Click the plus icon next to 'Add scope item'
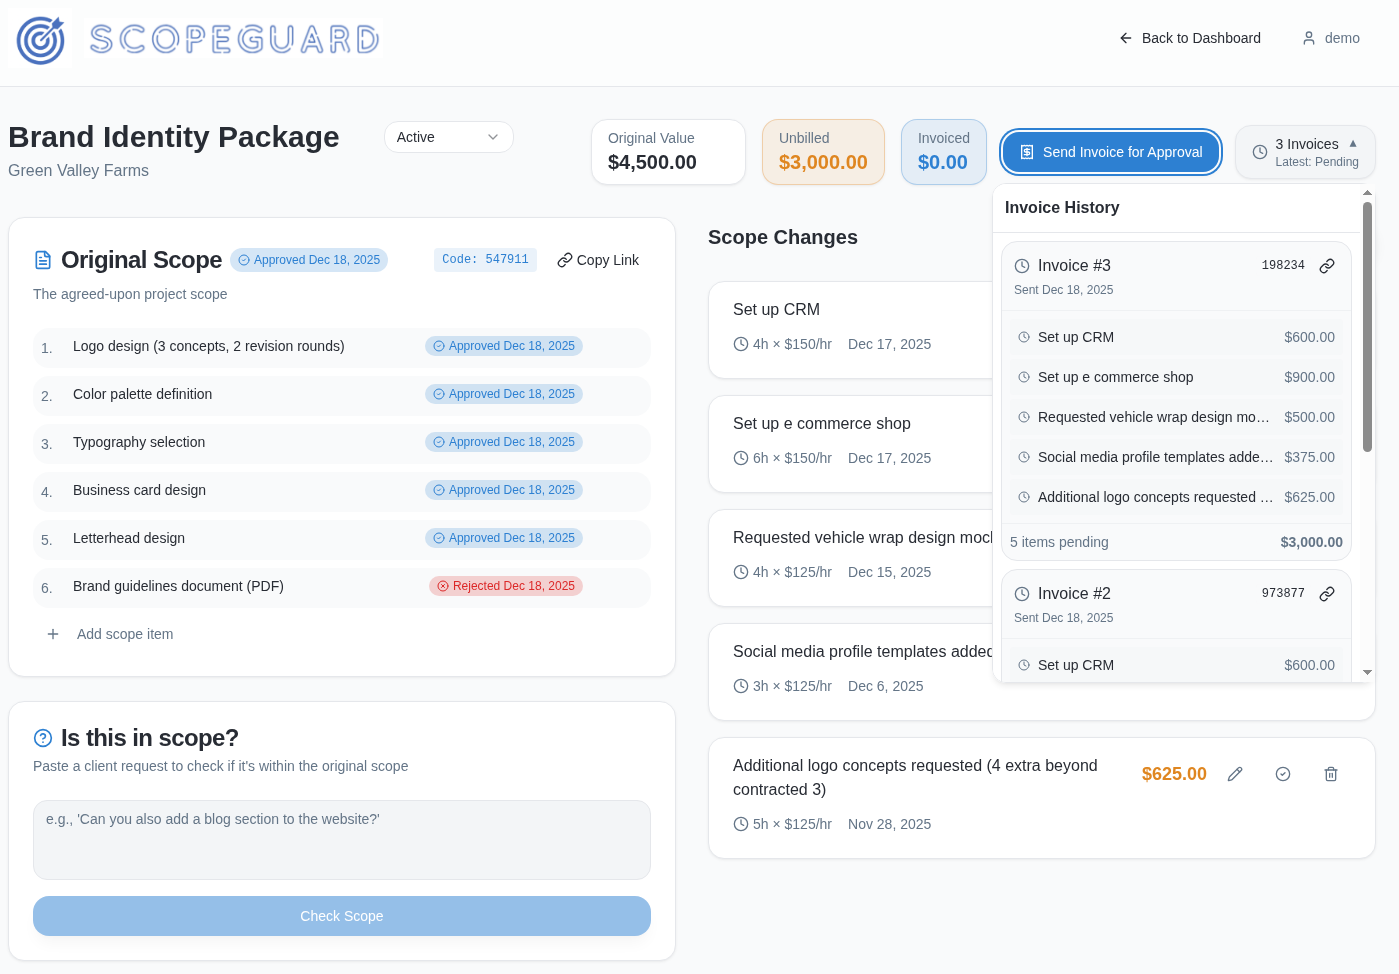The height and width of the screenshot is (974, 1399). click(52, 633)
